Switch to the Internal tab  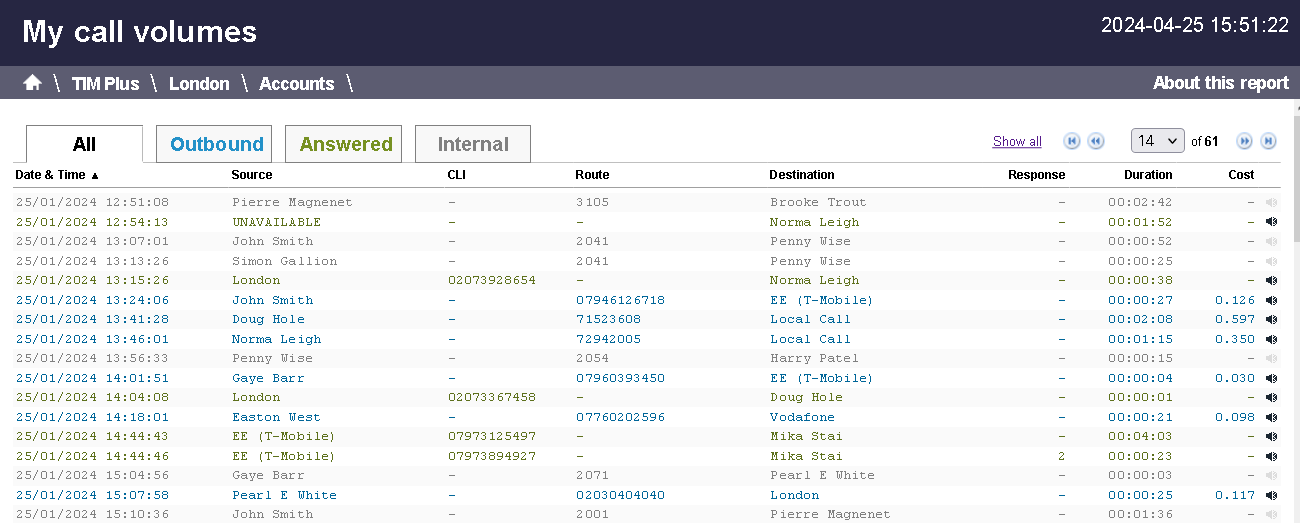pos(473,144)
